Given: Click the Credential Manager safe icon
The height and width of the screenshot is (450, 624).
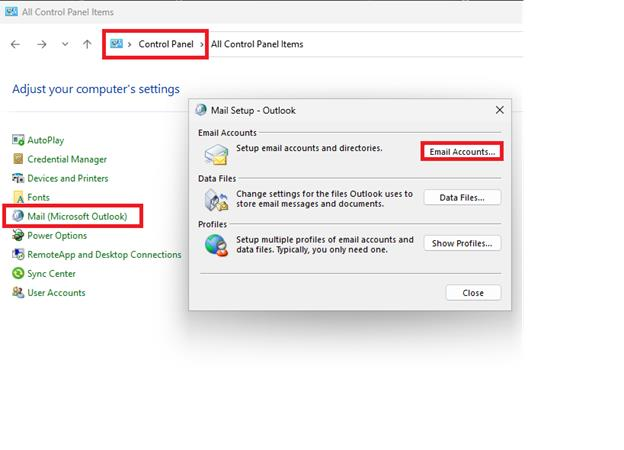Looking at the screenshot, I should pyautogui.click(x=18, y=159).
